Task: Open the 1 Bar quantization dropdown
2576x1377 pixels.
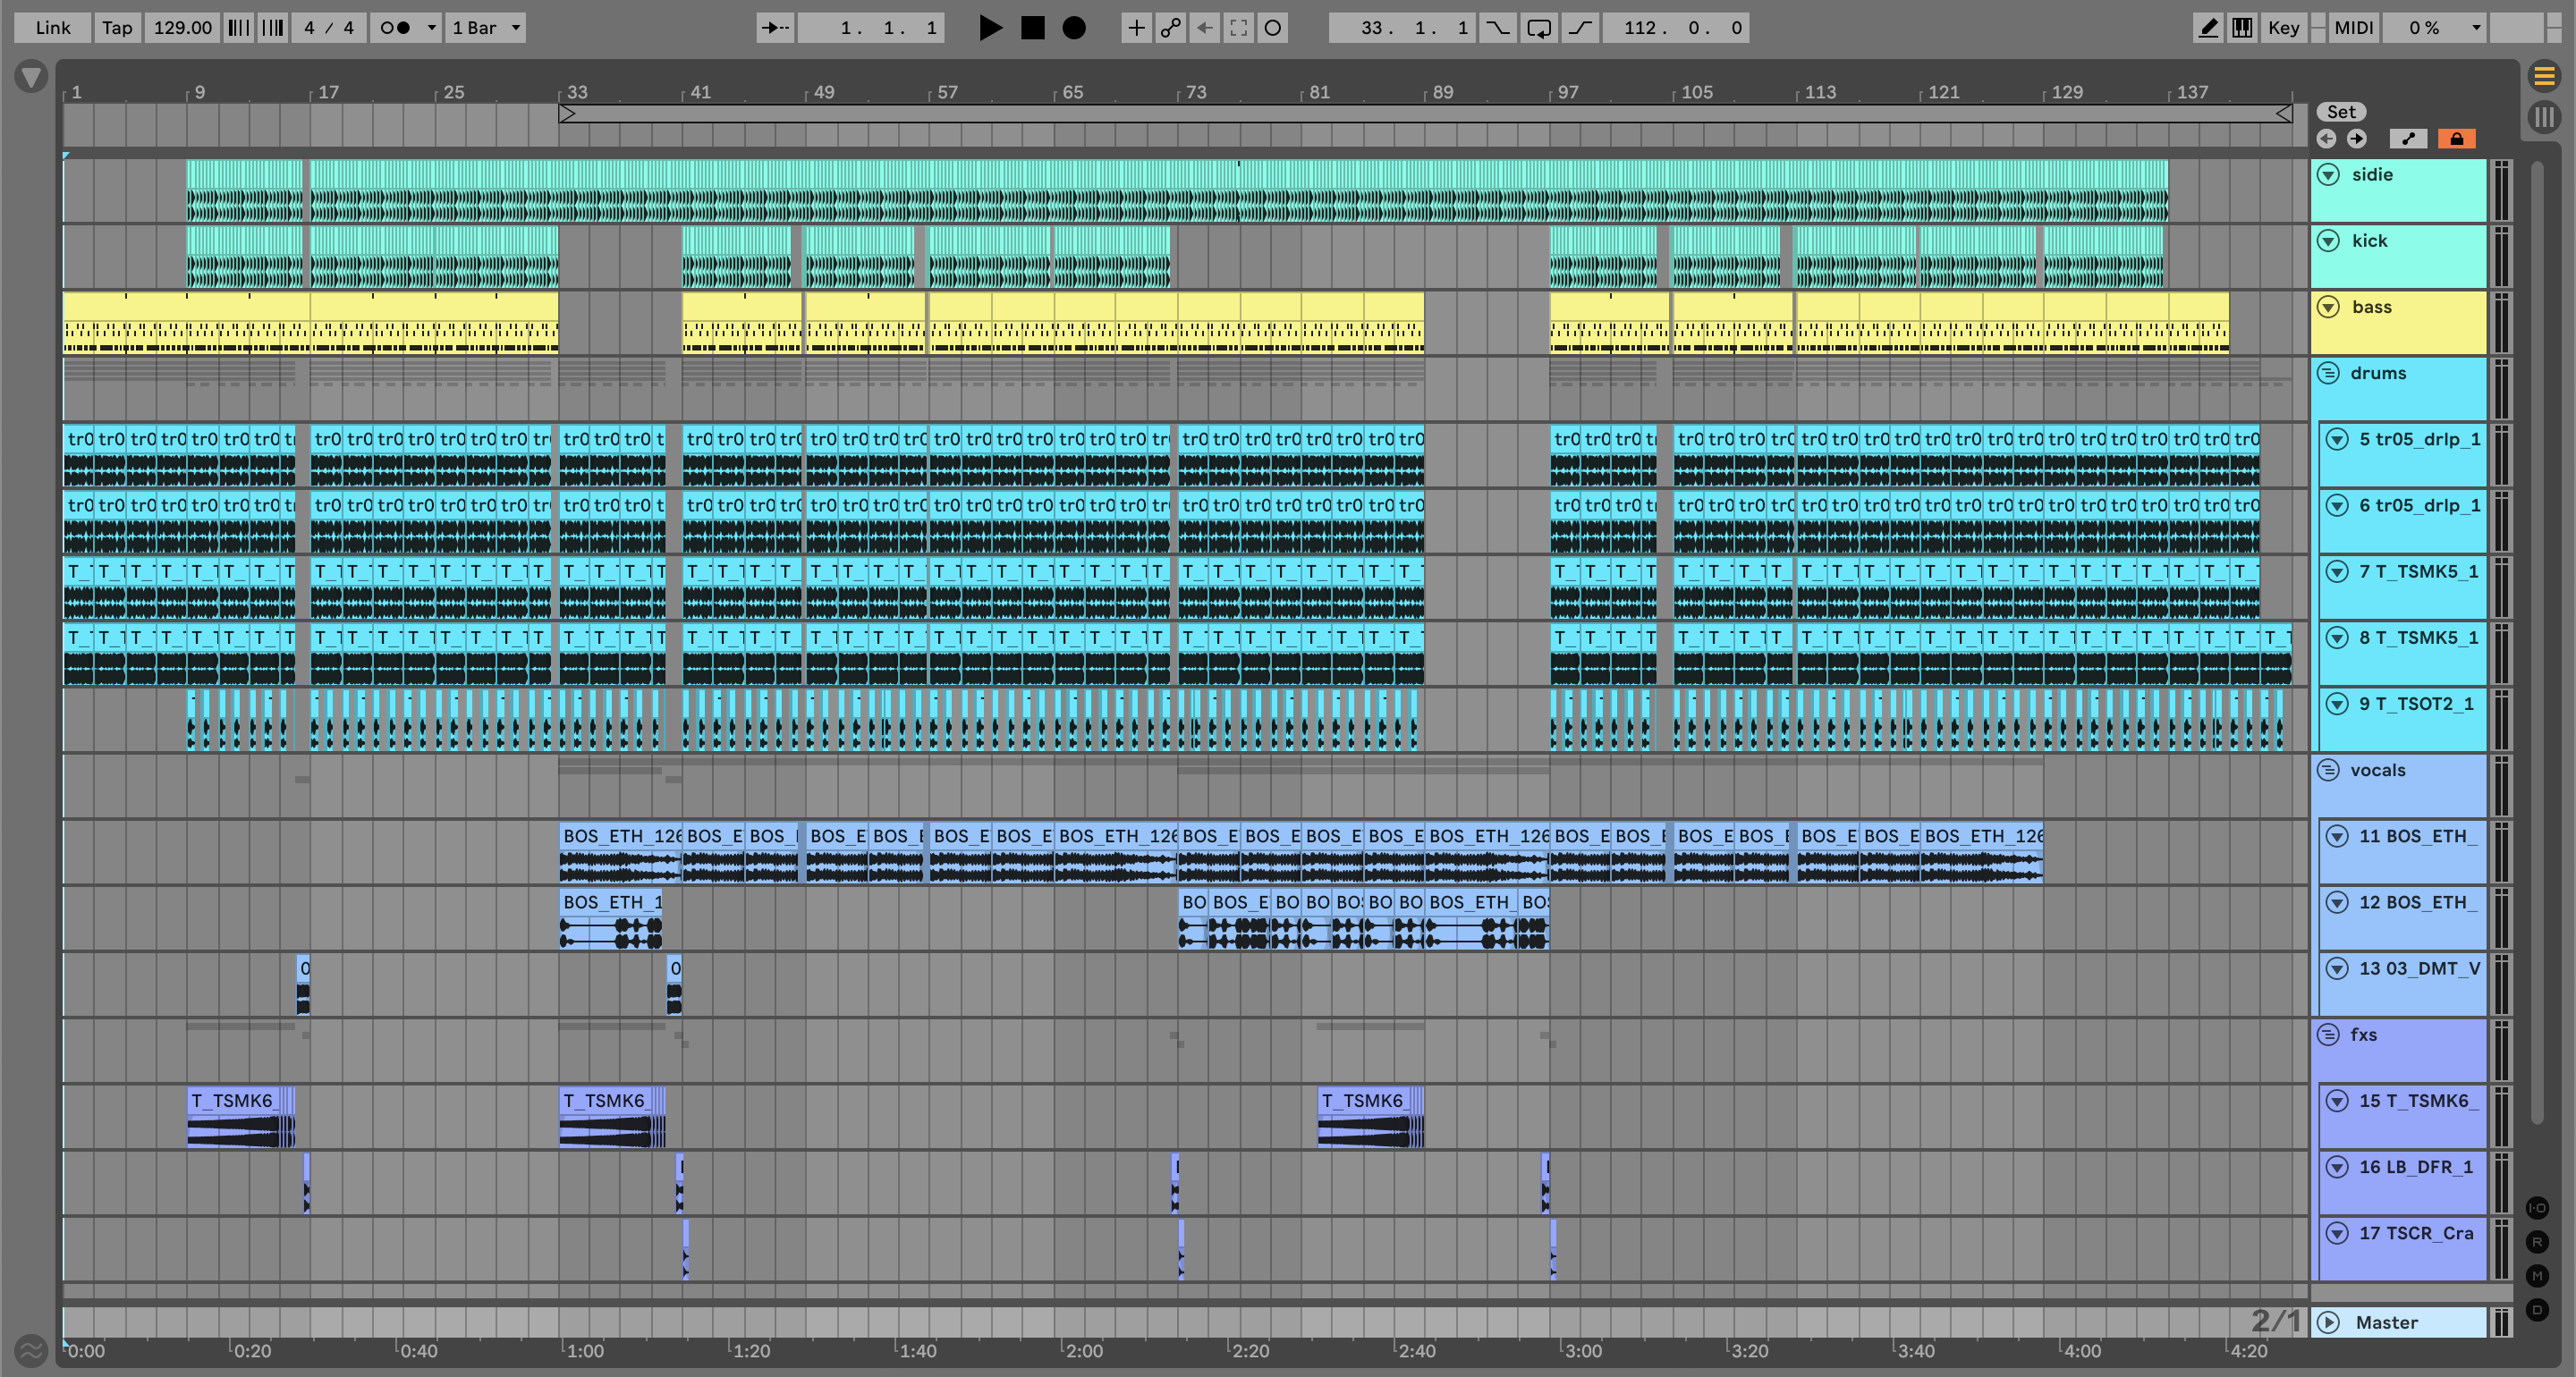Action: 486,28
